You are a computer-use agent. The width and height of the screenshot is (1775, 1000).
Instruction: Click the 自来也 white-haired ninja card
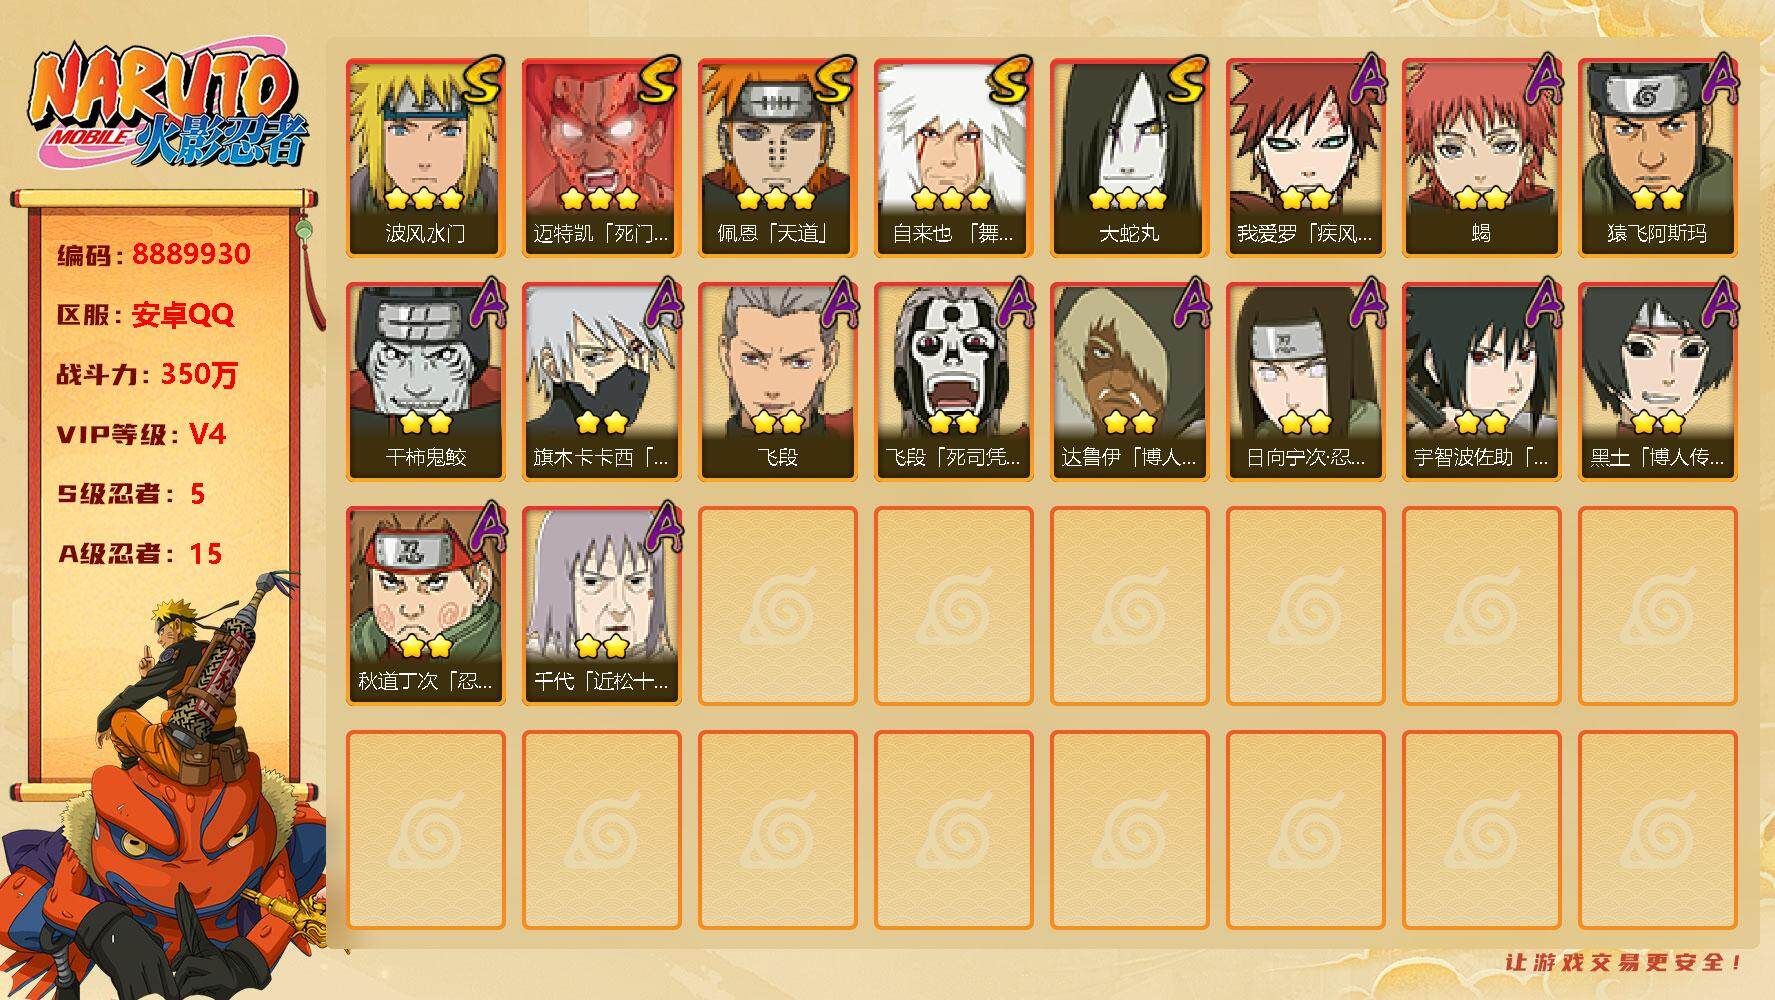[954, 158]
